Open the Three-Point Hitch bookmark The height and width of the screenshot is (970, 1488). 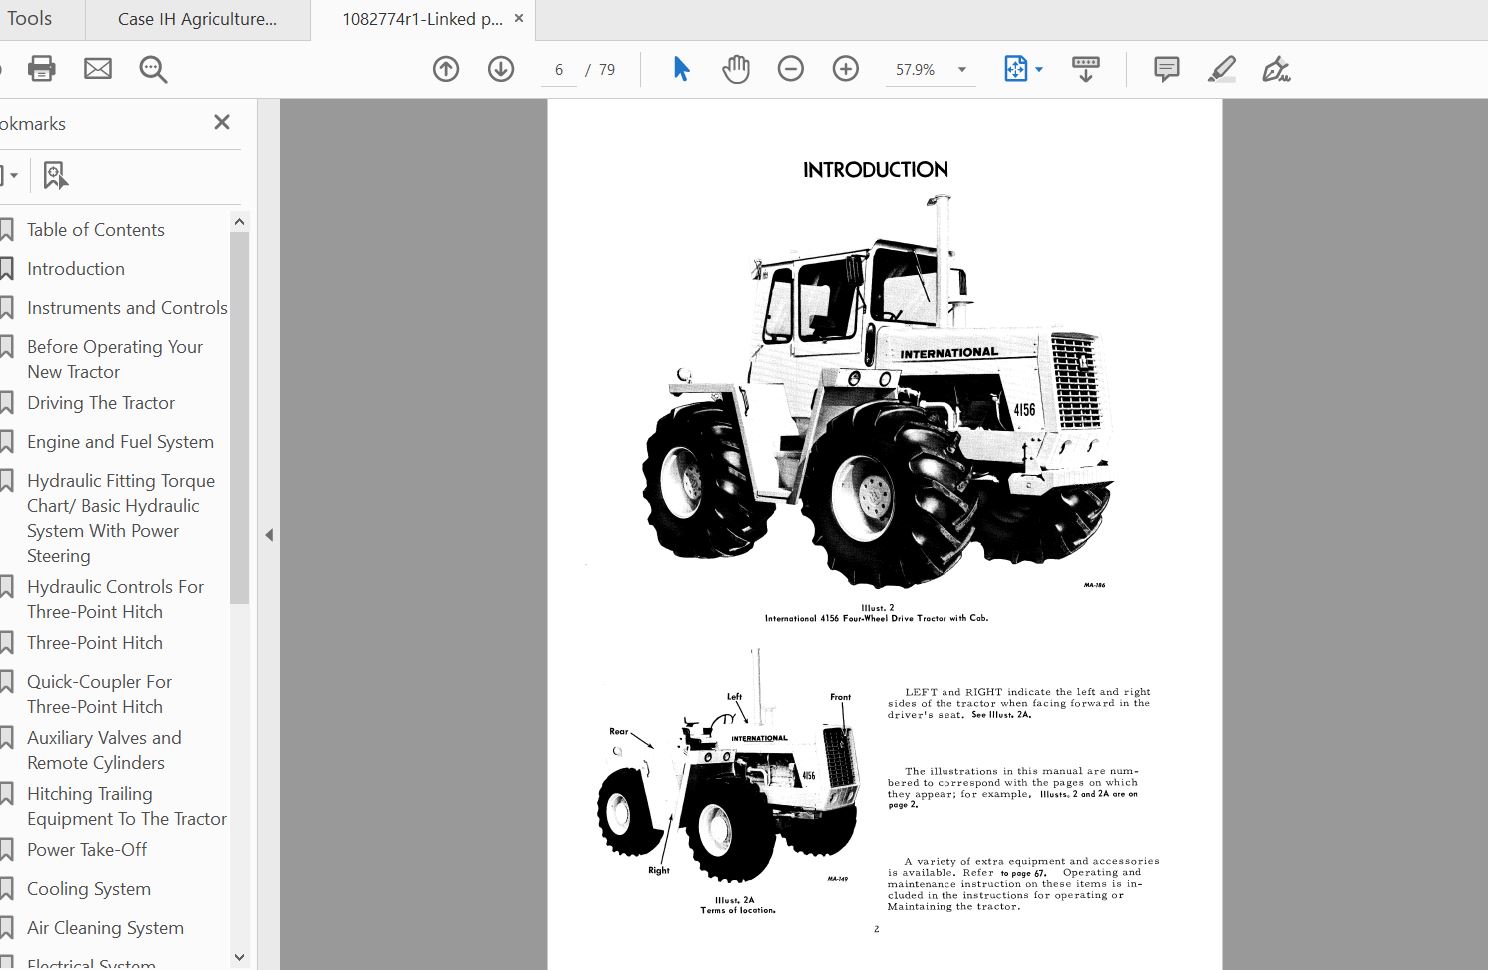(x=95, y=643)
